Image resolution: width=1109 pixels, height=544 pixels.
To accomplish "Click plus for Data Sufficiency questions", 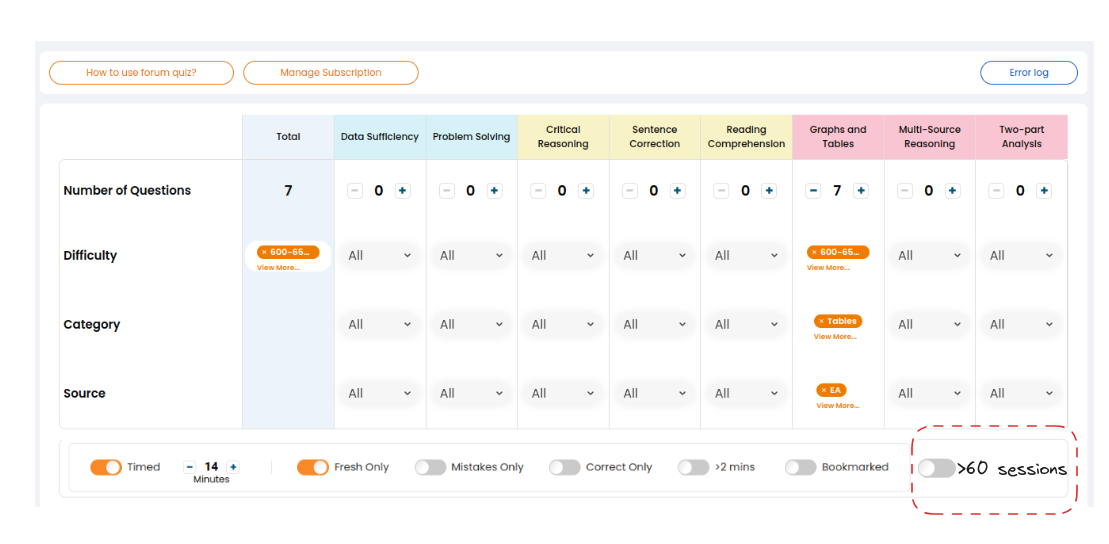I will coord(402,191).
